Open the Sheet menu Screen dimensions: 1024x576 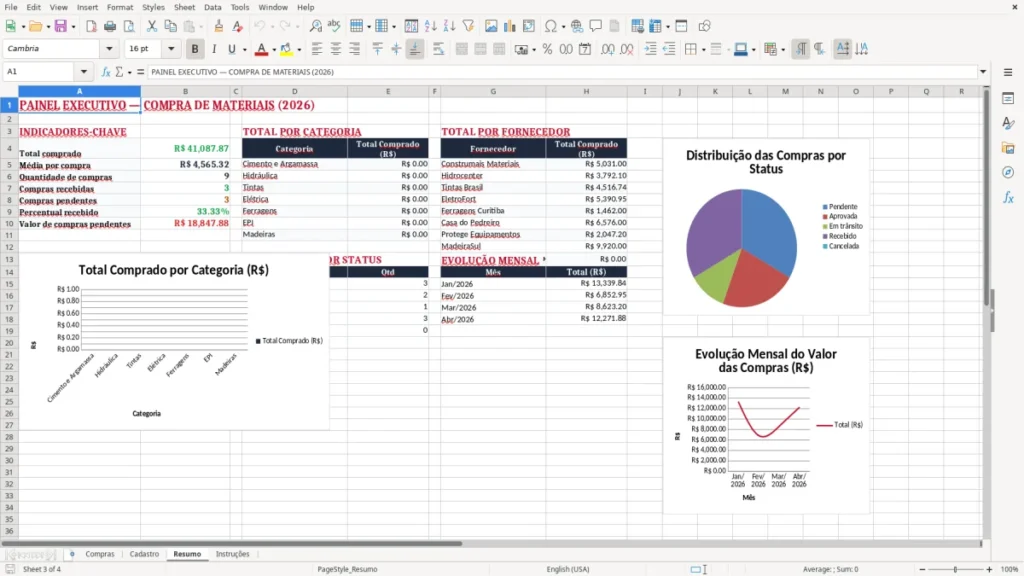click(184, 7)
